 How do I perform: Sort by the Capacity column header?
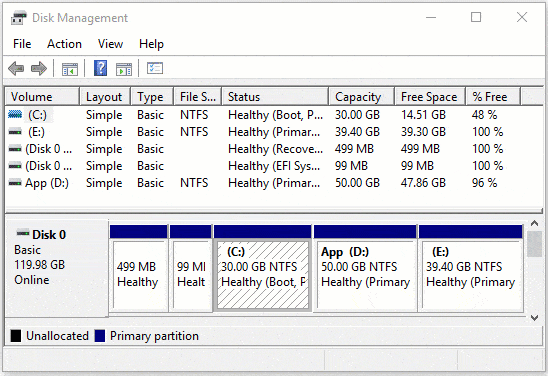[x=362, y=97]
